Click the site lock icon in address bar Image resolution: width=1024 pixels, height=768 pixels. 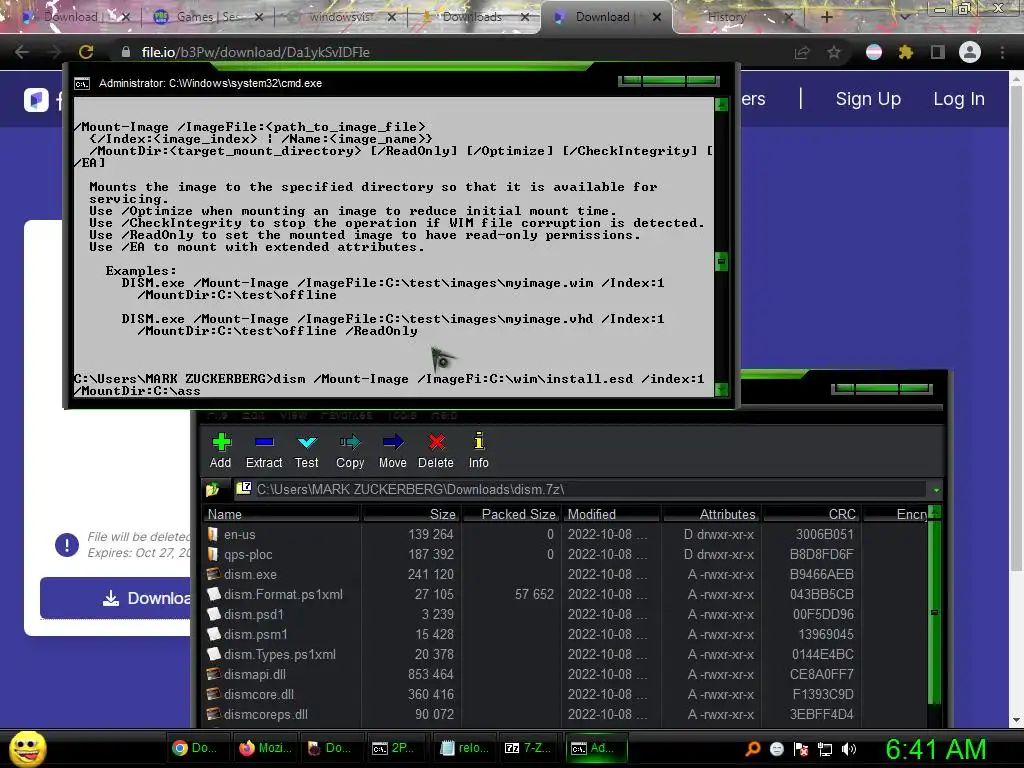127,52
